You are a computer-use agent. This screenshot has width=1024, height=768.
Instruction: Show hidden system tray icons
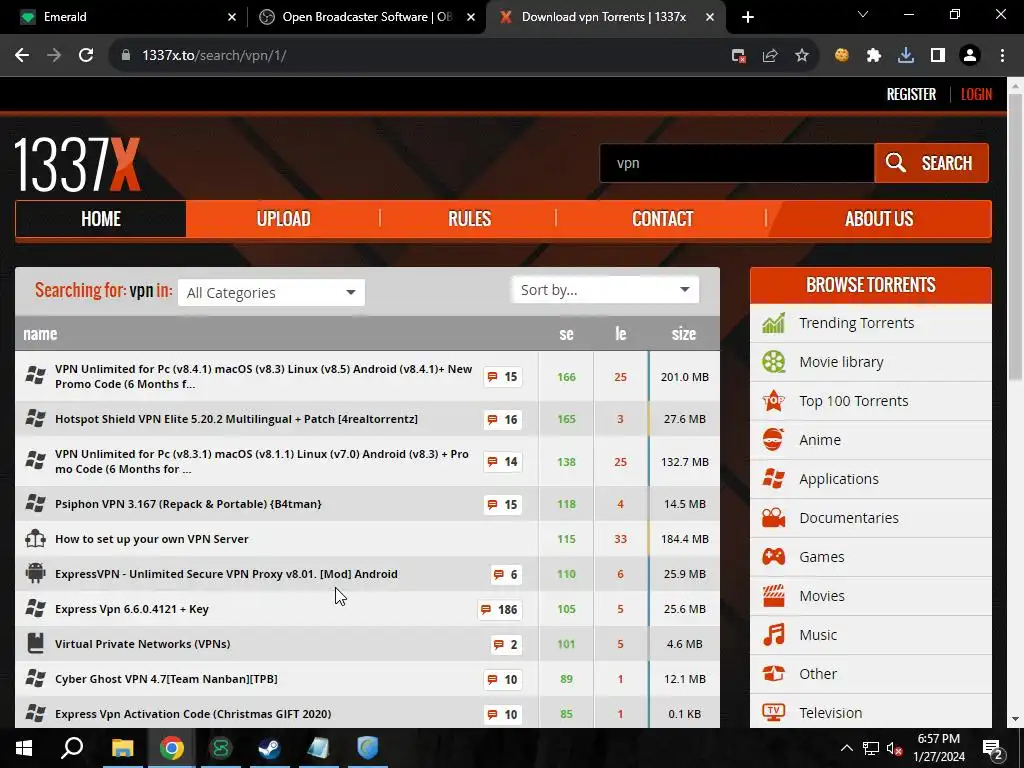click(846, 748)
